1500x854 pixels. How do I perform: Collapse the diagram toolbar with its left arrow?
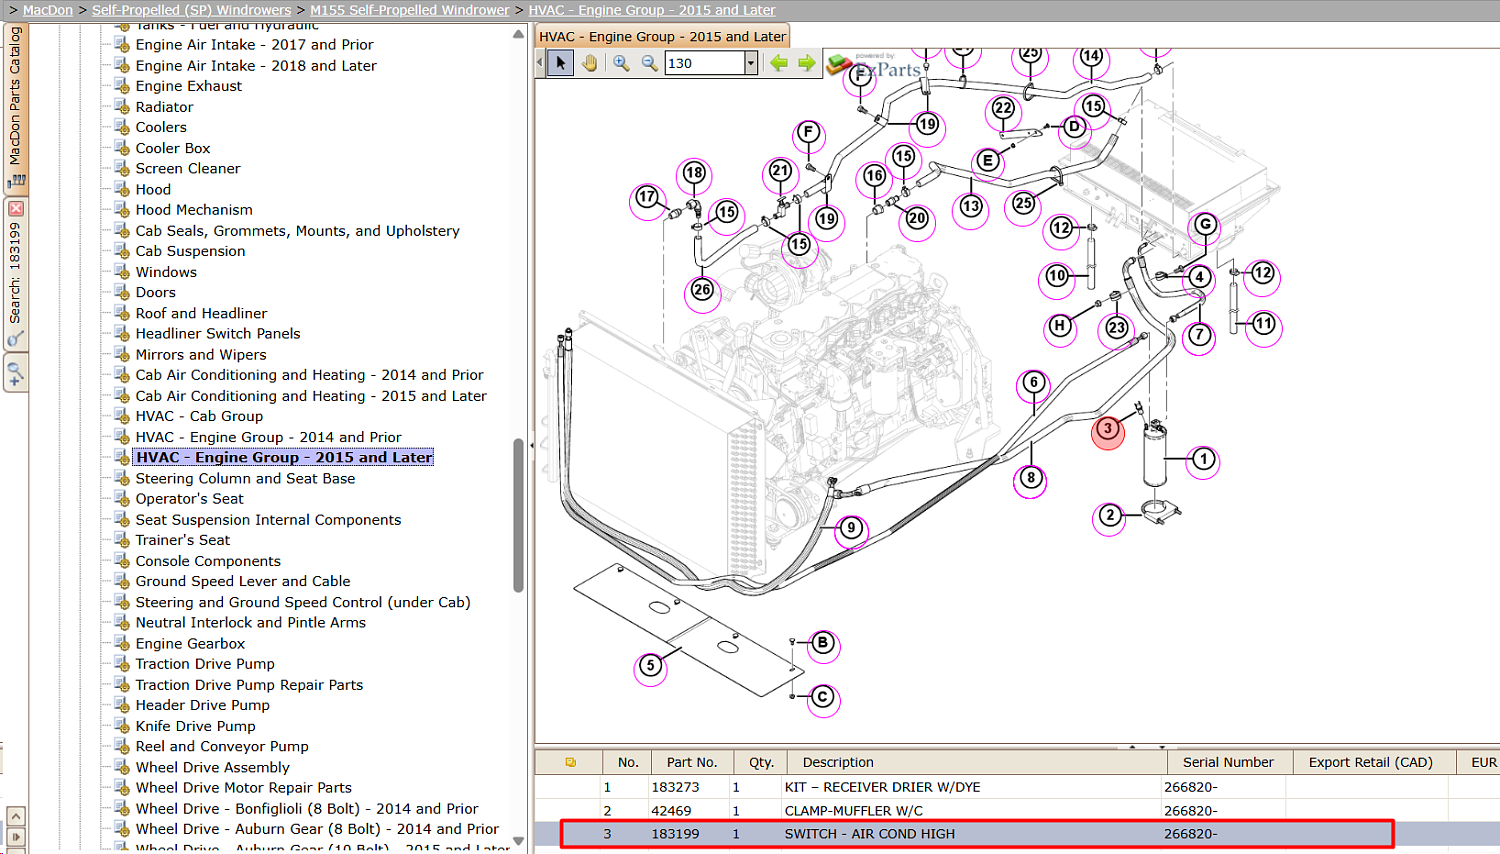pyautogui.click(x=540, y=63)
